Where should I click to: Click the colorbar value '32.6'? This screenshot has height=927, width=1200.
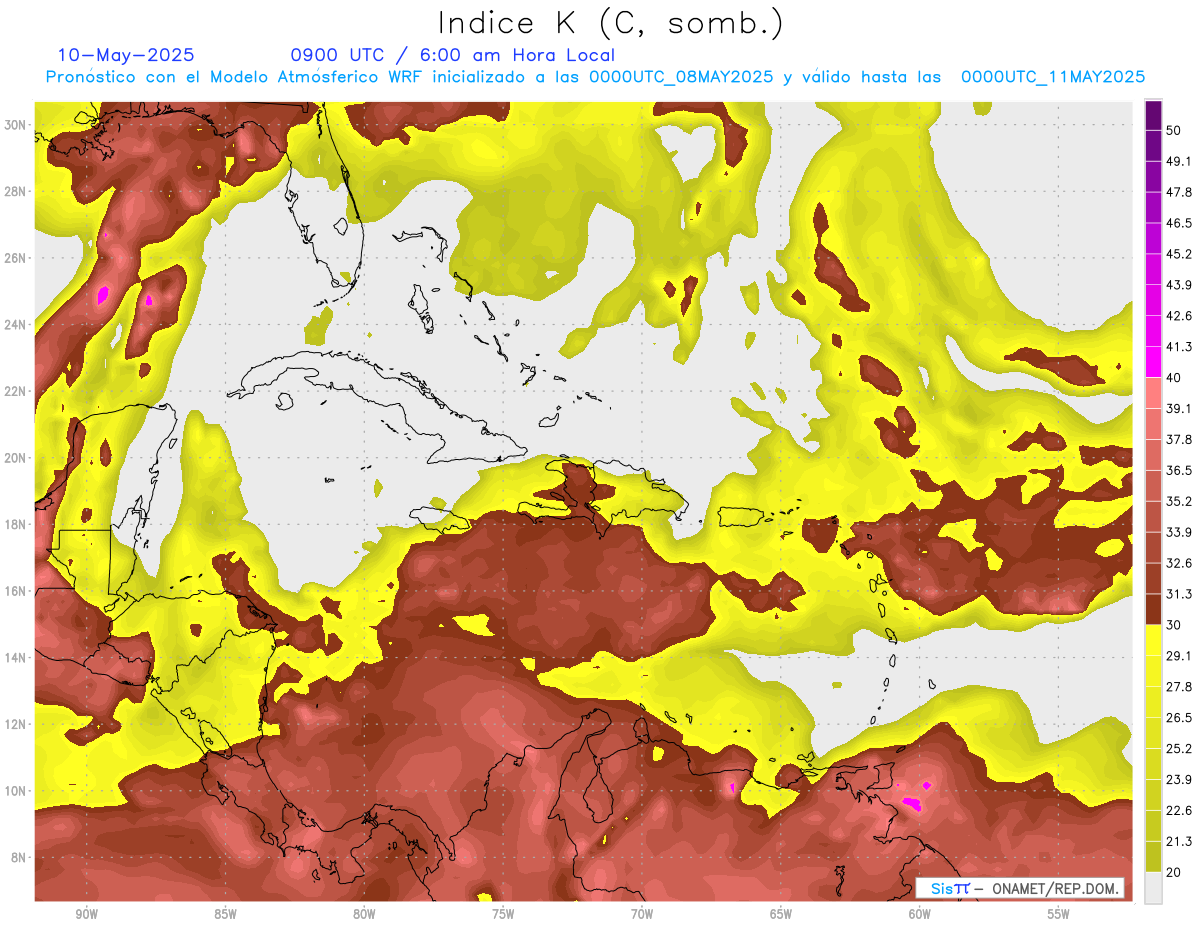coord(1178,563)
